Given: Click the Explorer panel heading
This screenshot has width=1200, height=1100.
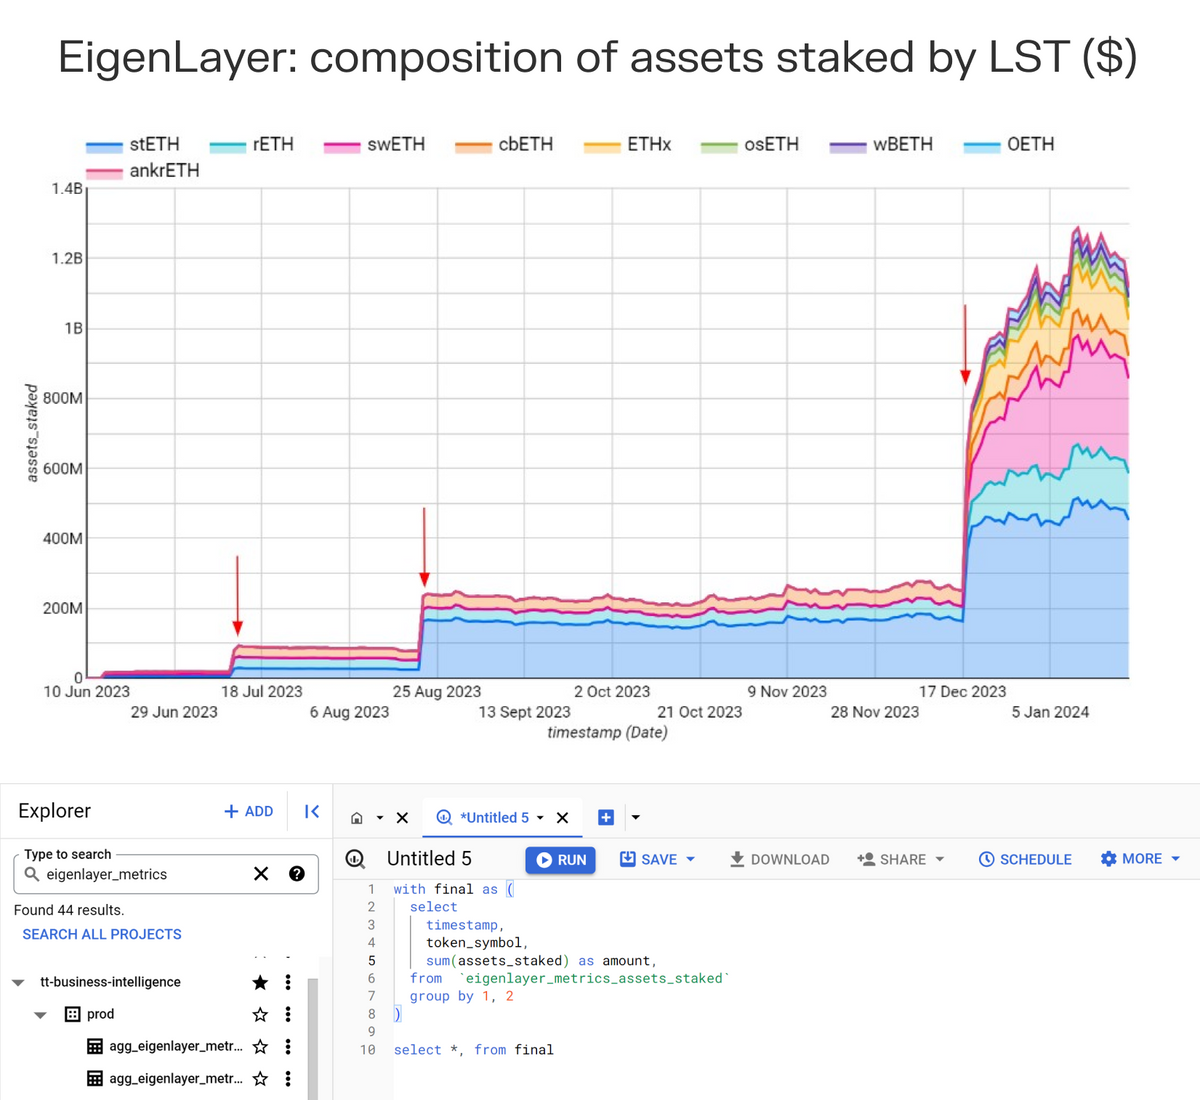Looking at the screenshot, I should [x=54, y=810].
